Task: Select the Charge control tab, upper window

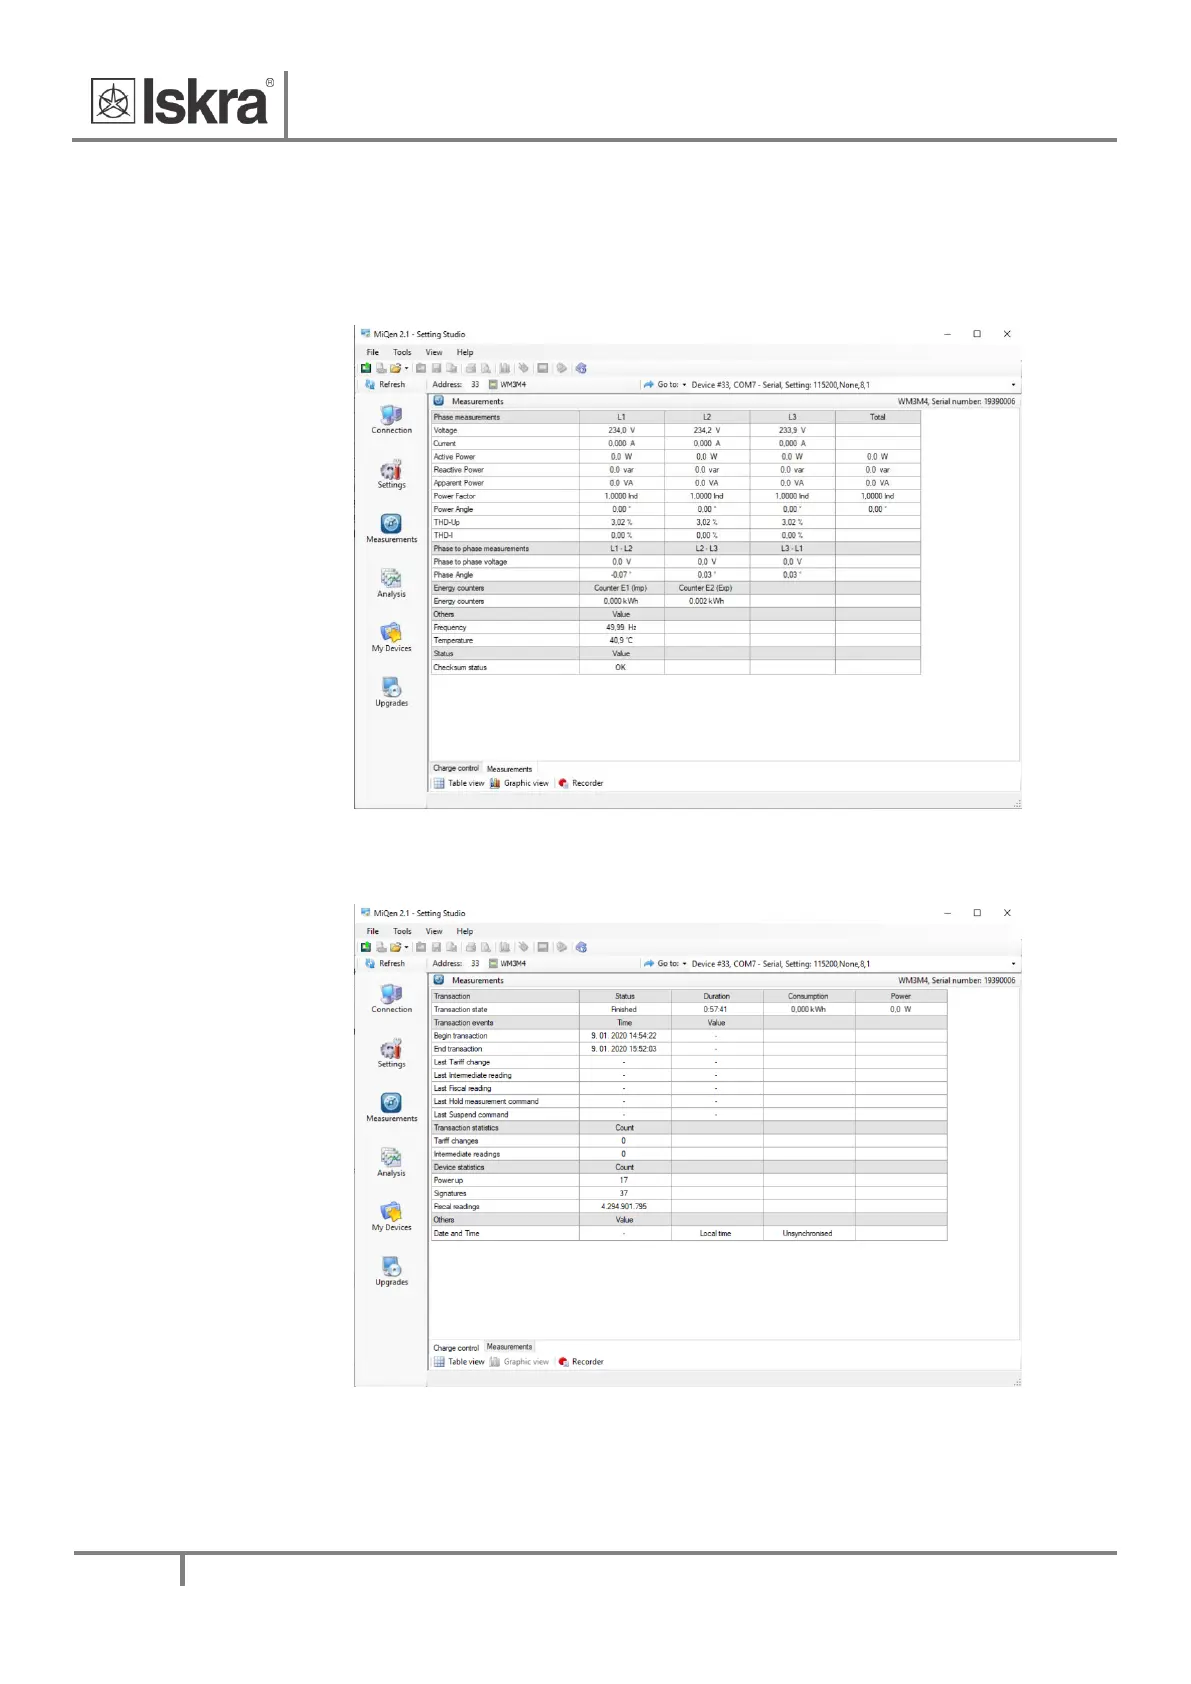Action: pos(456,768)
